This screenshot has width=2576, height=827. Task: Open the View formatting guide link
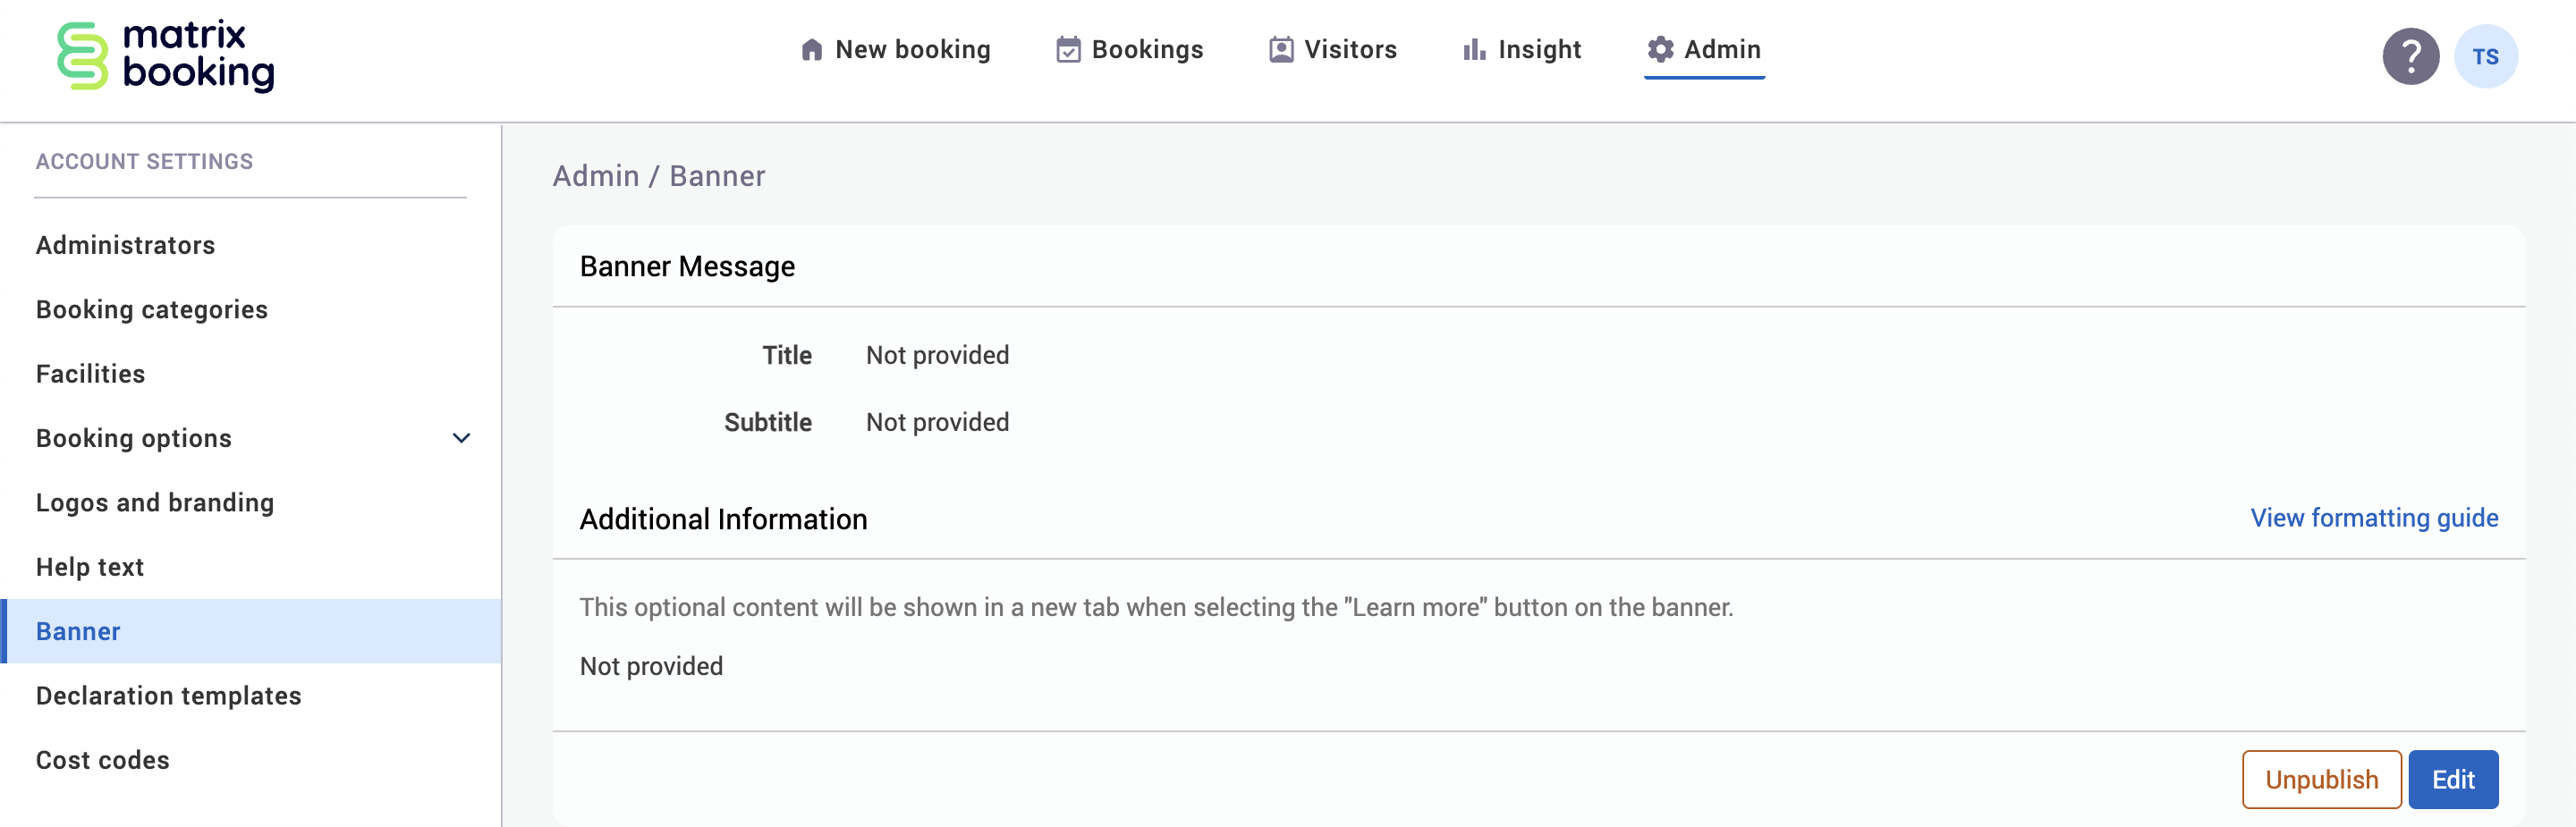[2374, 518]
